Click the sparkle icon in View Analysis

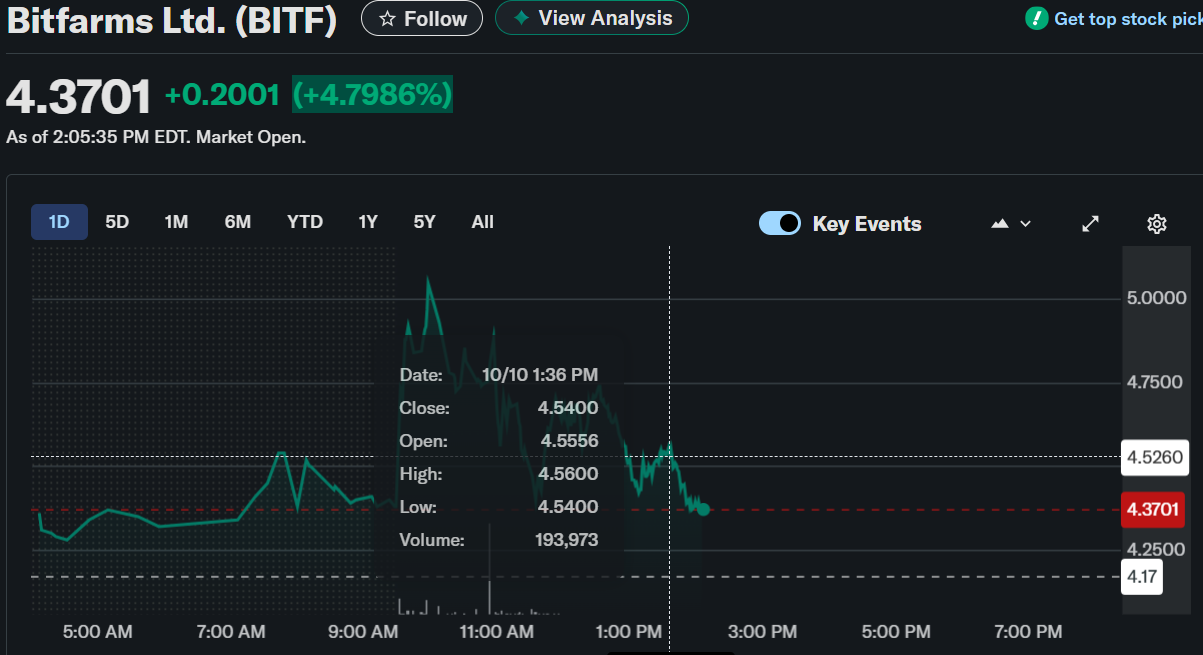pyautogui.click(x=521, y=18)
